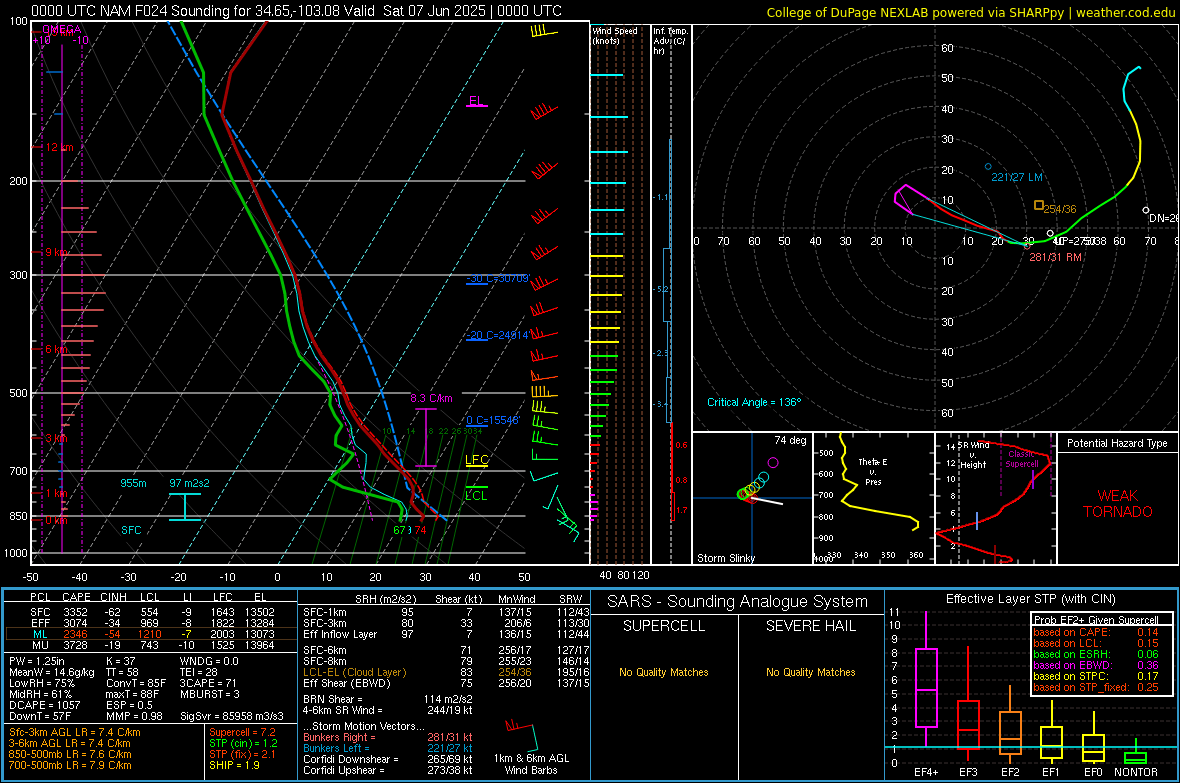Click the BRN Shear value line
This screenshot has height=783, width=1180.
[388, 699]
